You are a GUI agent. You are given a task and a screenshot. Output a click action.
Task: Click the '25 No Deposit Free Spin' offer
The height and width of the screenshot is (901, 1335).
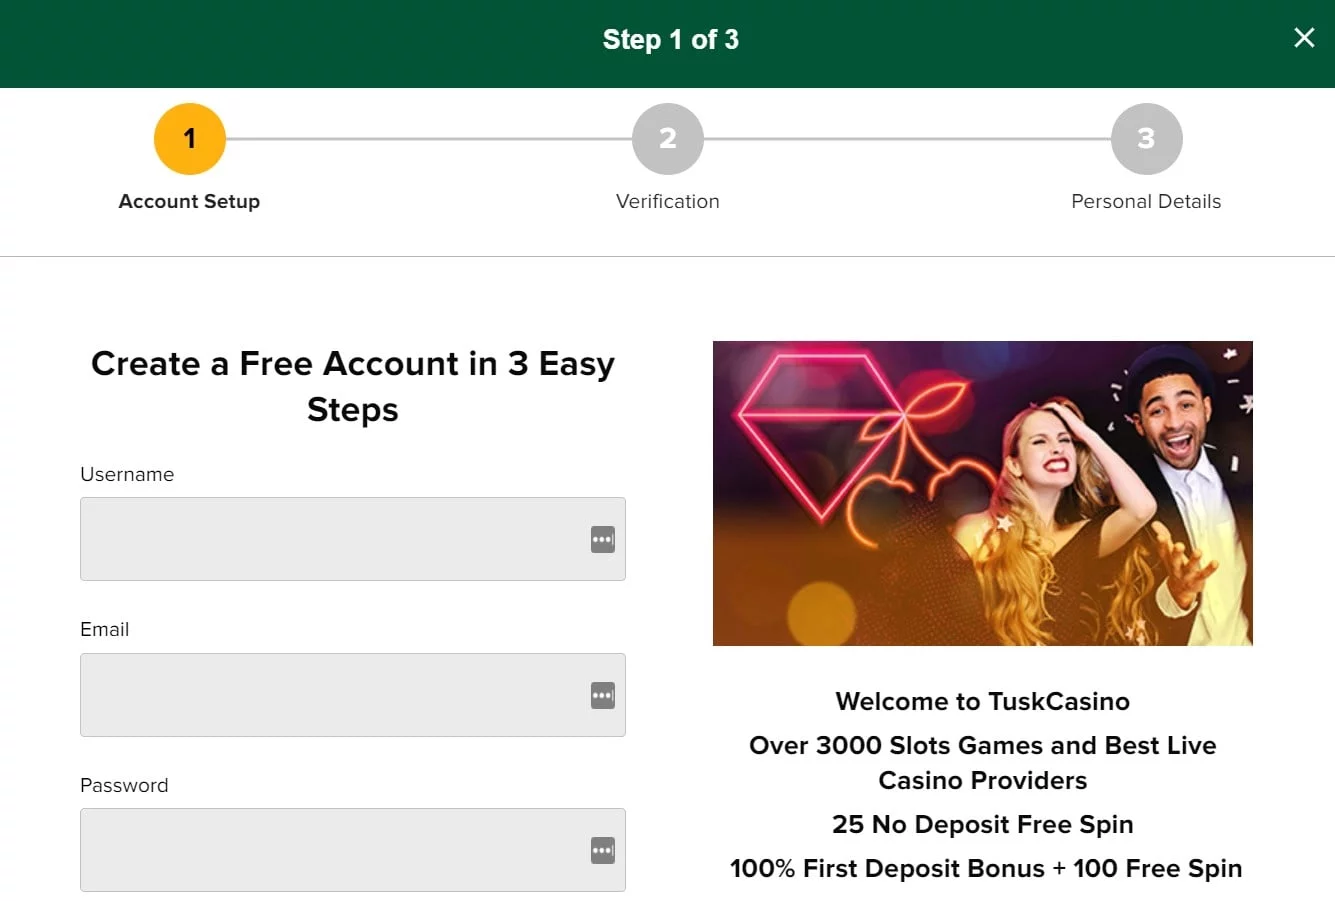tap(982, 824)
